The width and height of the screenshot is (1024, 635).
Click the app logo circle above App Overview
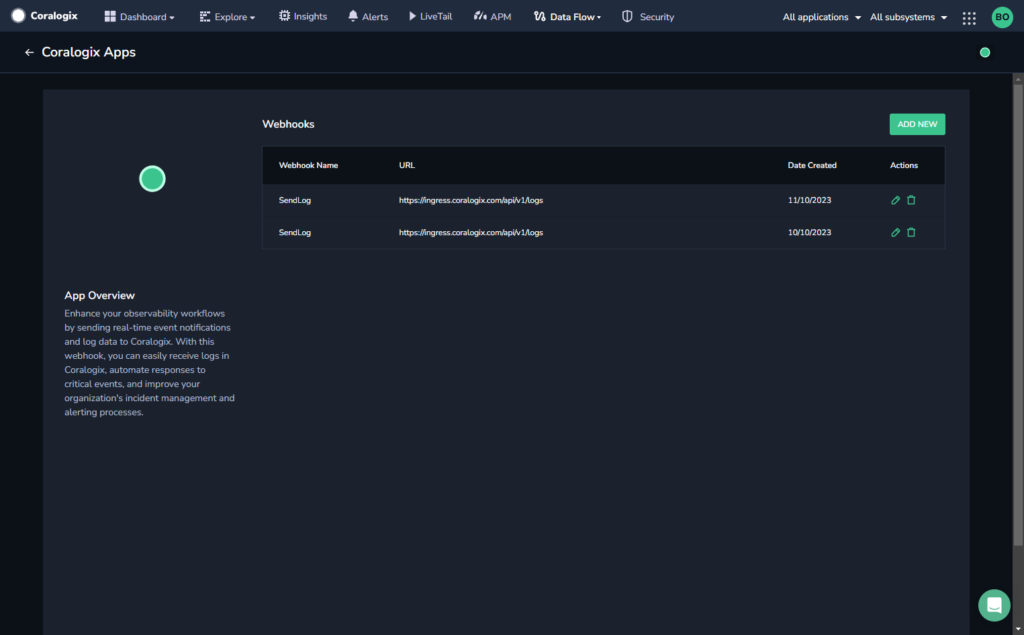[152, 178]
